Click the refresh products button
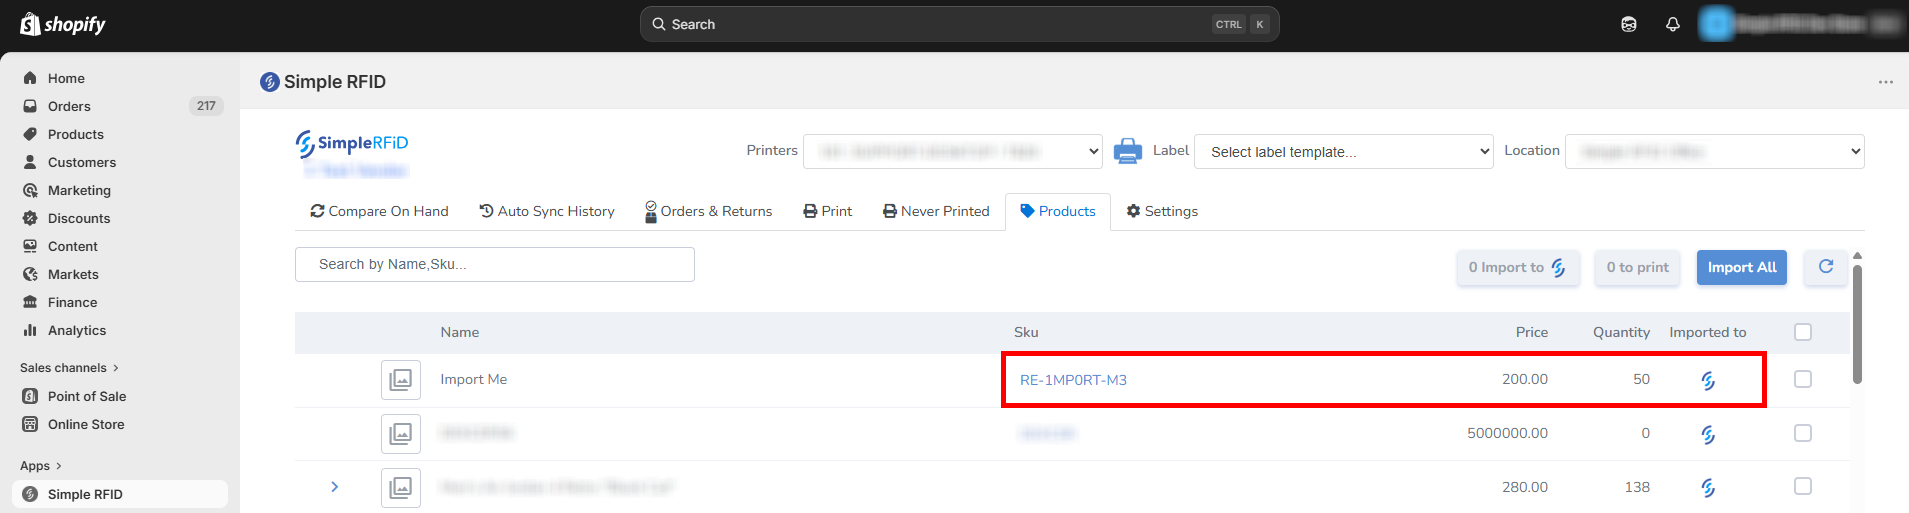Image resolution: width=1909 pixels, height=513 pixels. (1826, 267)
